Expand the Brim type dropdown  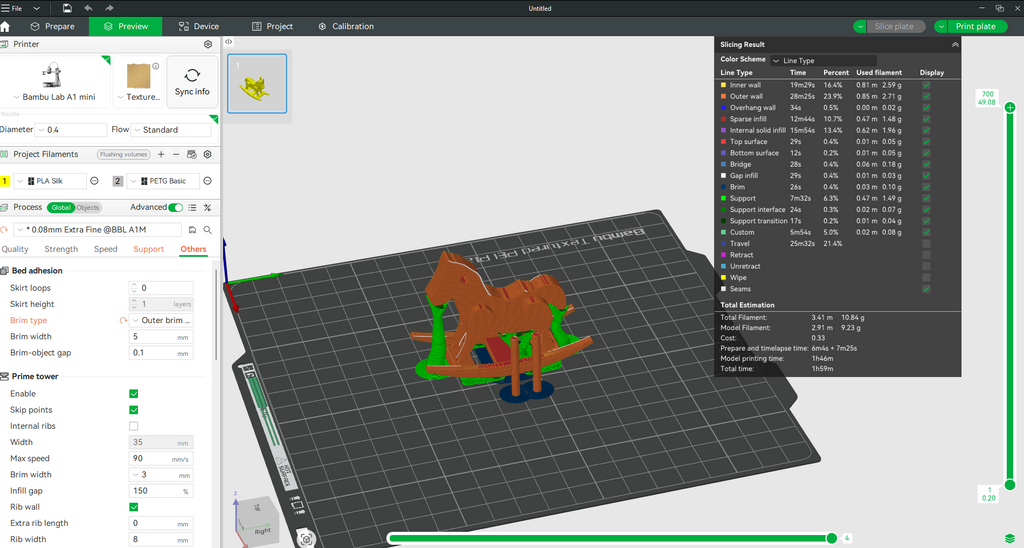pos(162,321)
